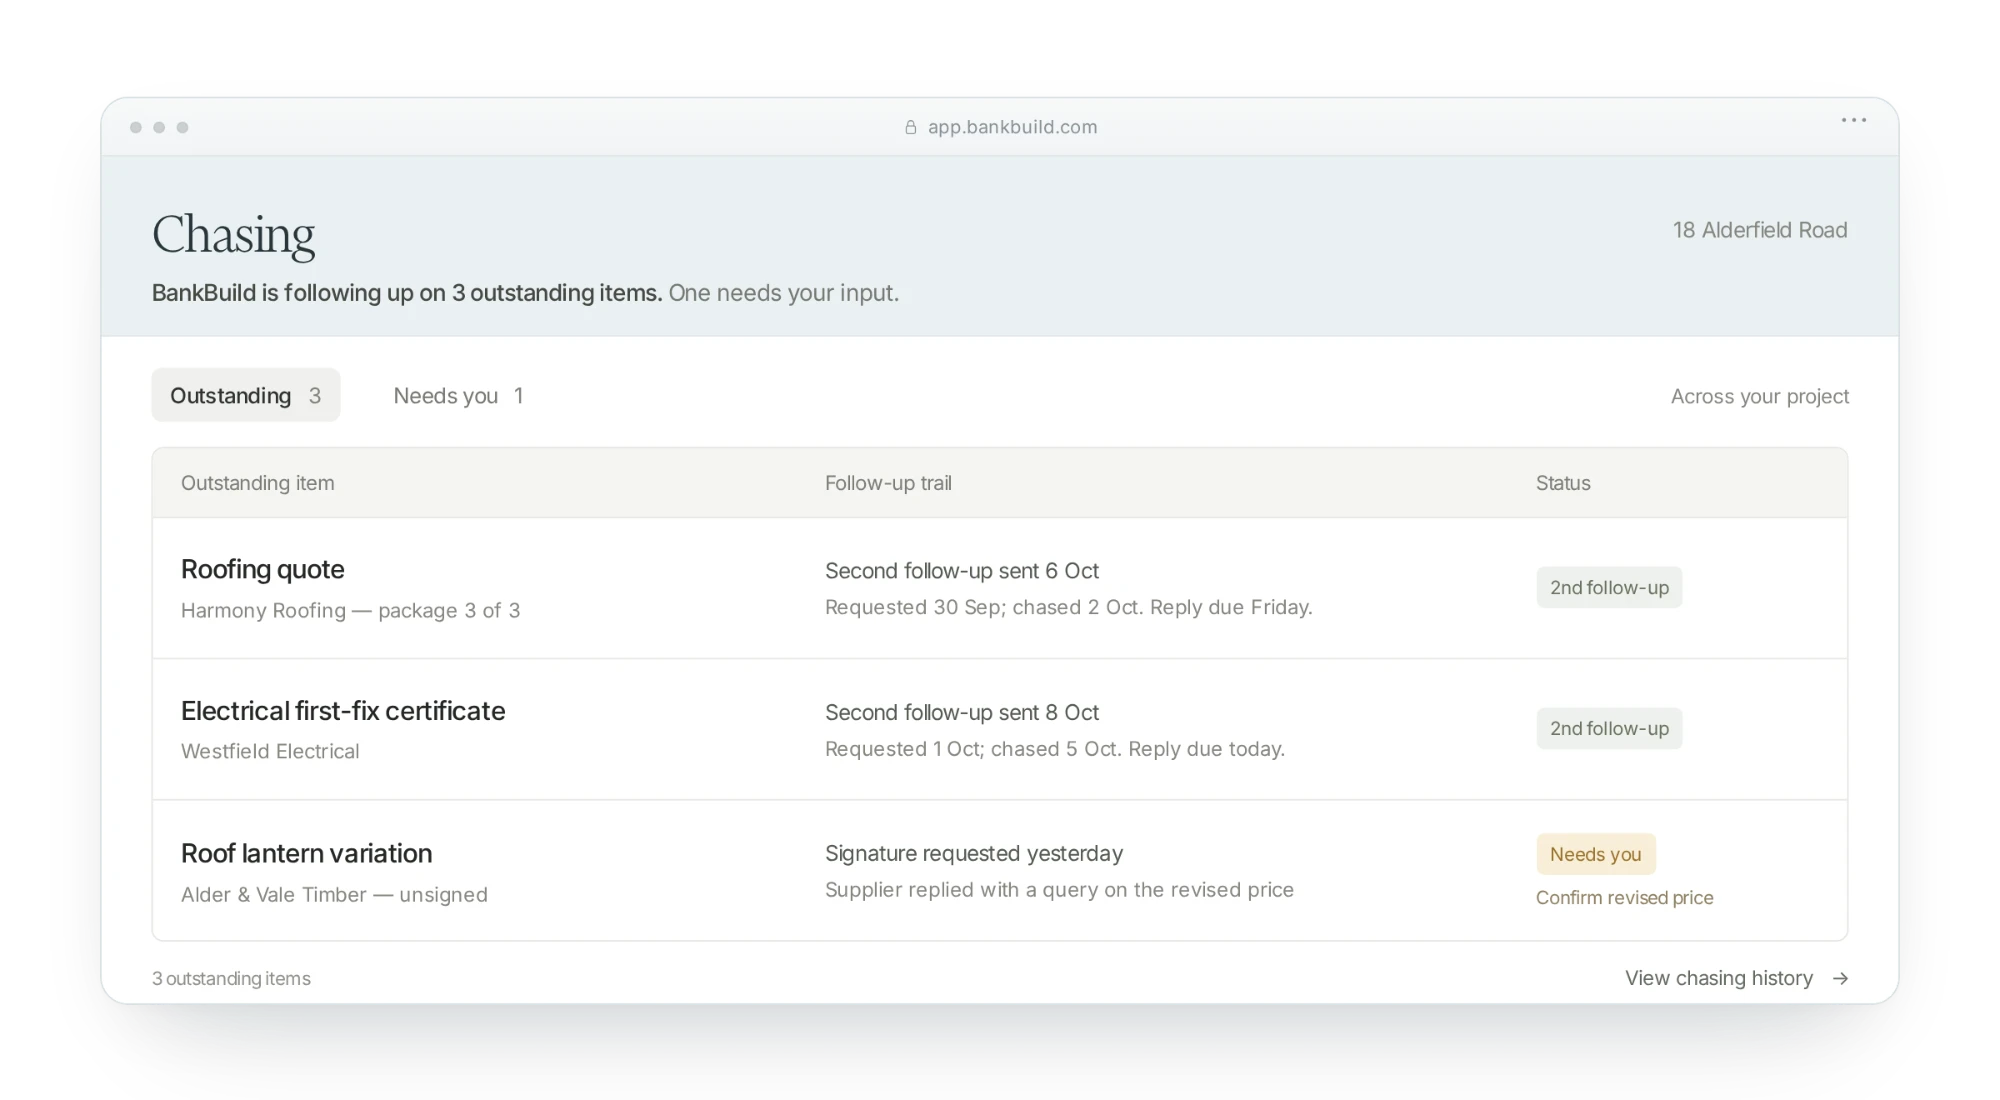2000x1100 pixels.
Task: Click Confirm revised price link
Action: (1624, 897)
